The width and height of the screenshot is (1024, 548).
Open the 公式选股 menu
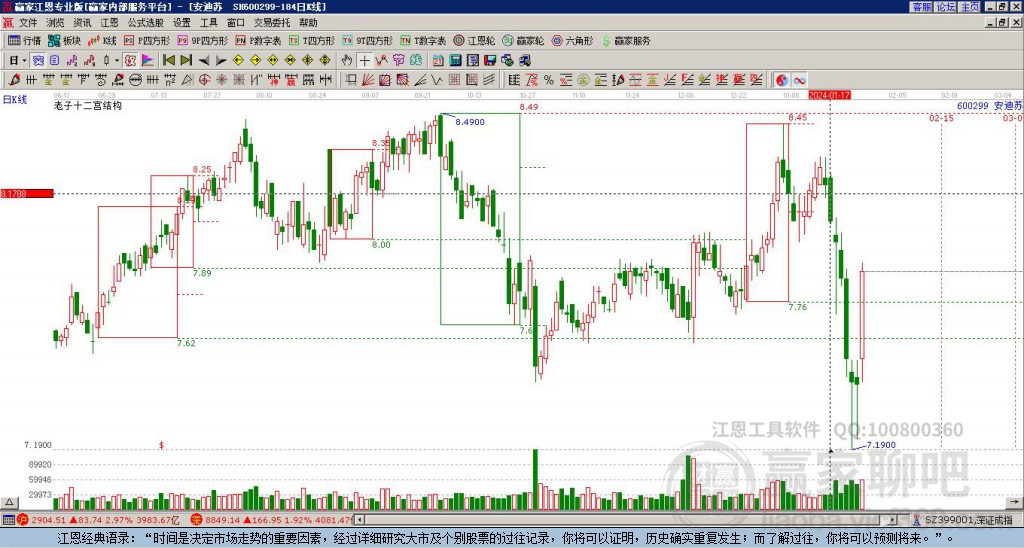click(146, 23)
